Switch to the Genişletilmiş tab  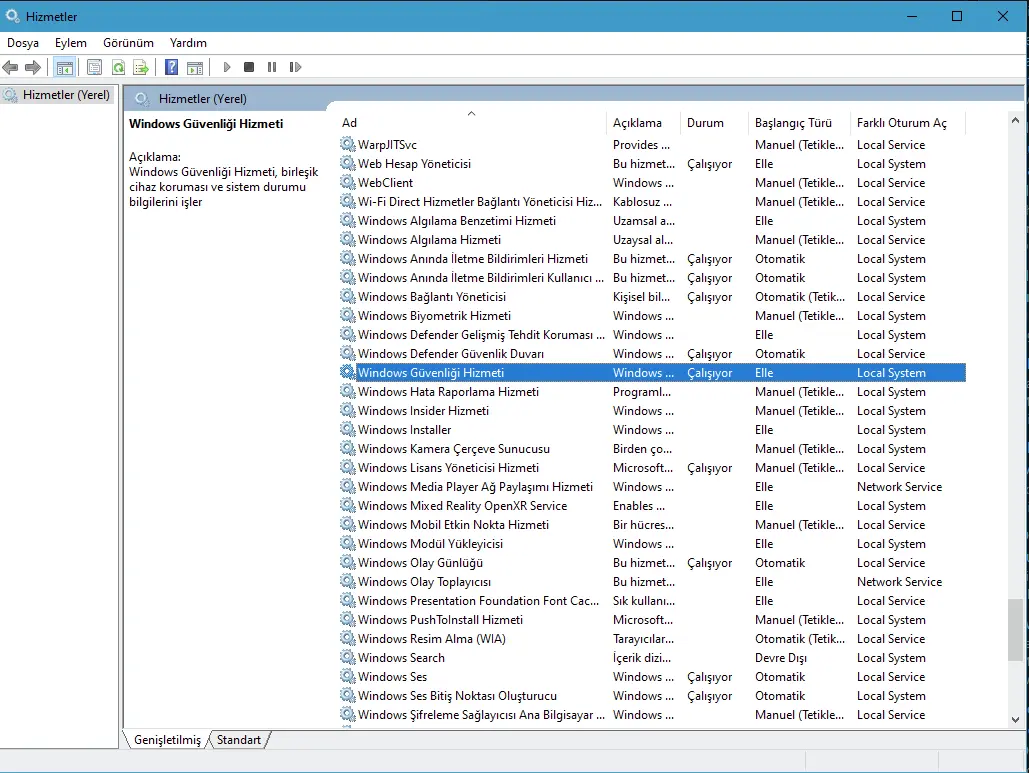coord(167,740)
